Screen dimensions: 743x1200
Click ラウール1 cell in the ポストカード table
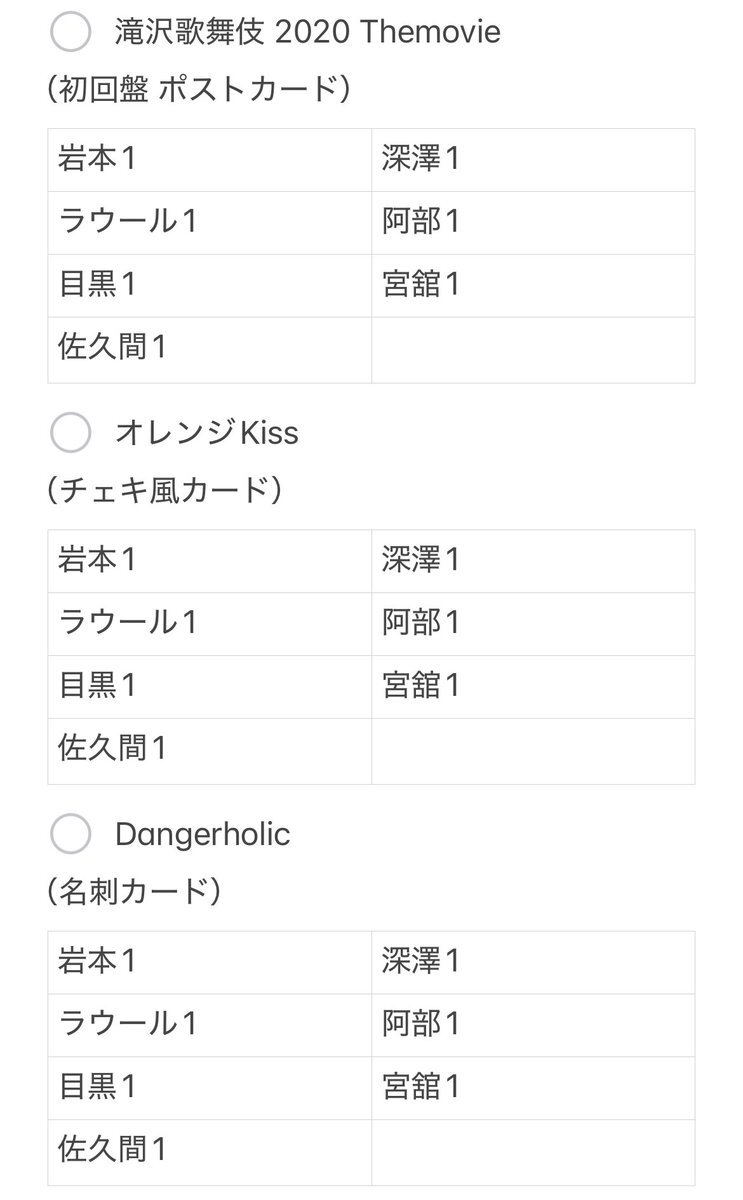pos(210,223)
